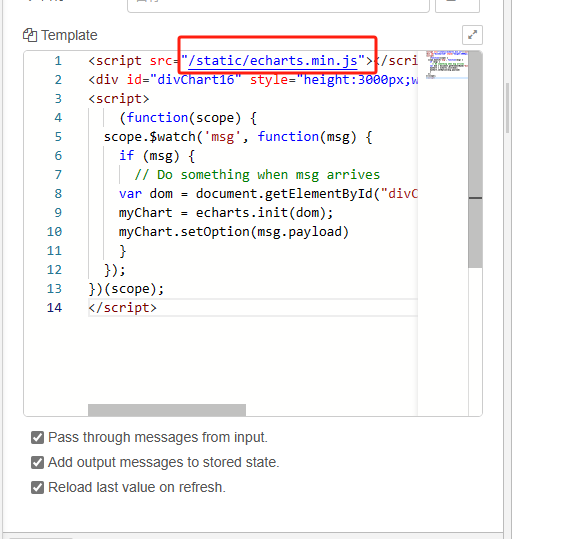Click the code minimap preview
The image size is (562, 539).
pos(447,65)
